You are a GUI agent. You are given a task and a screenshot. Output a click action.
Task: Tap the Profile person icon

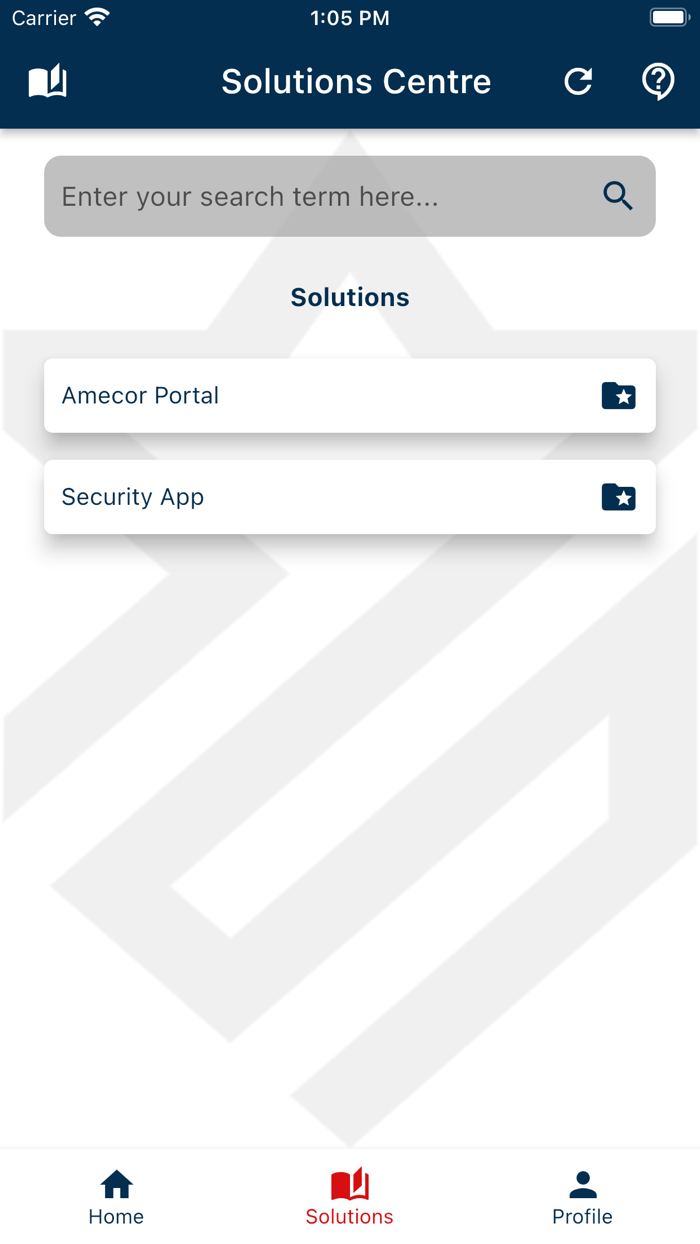(x=582, y=1183)
